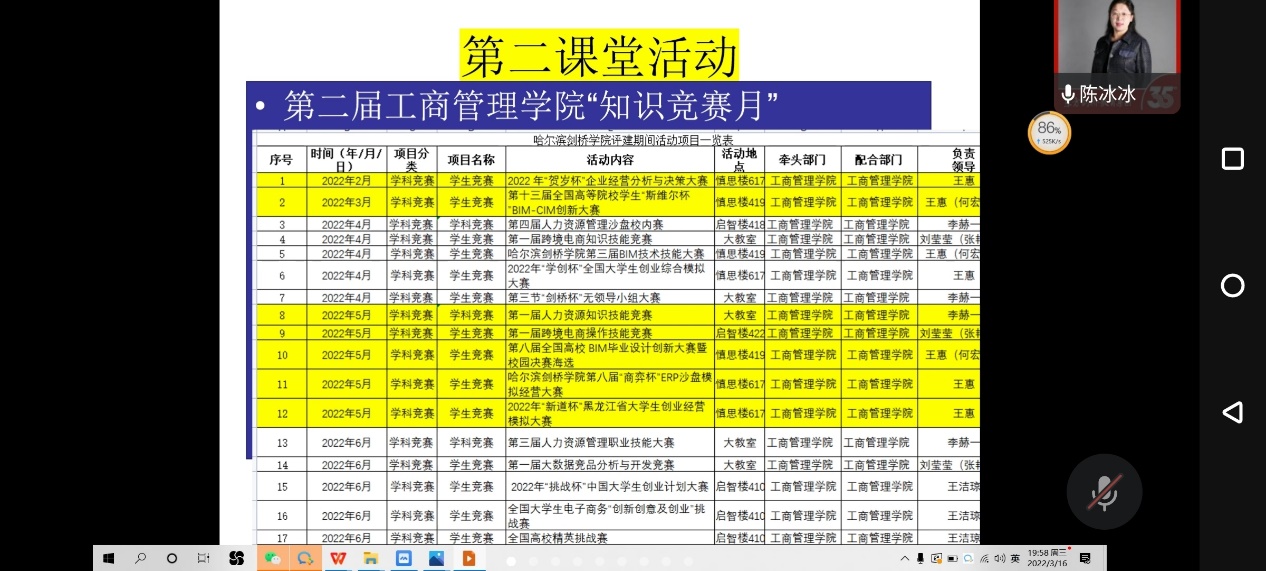
Task: Tap microphone icon beside 陈冰冰
Action: pyautogui.click(x=1068, y=94)
